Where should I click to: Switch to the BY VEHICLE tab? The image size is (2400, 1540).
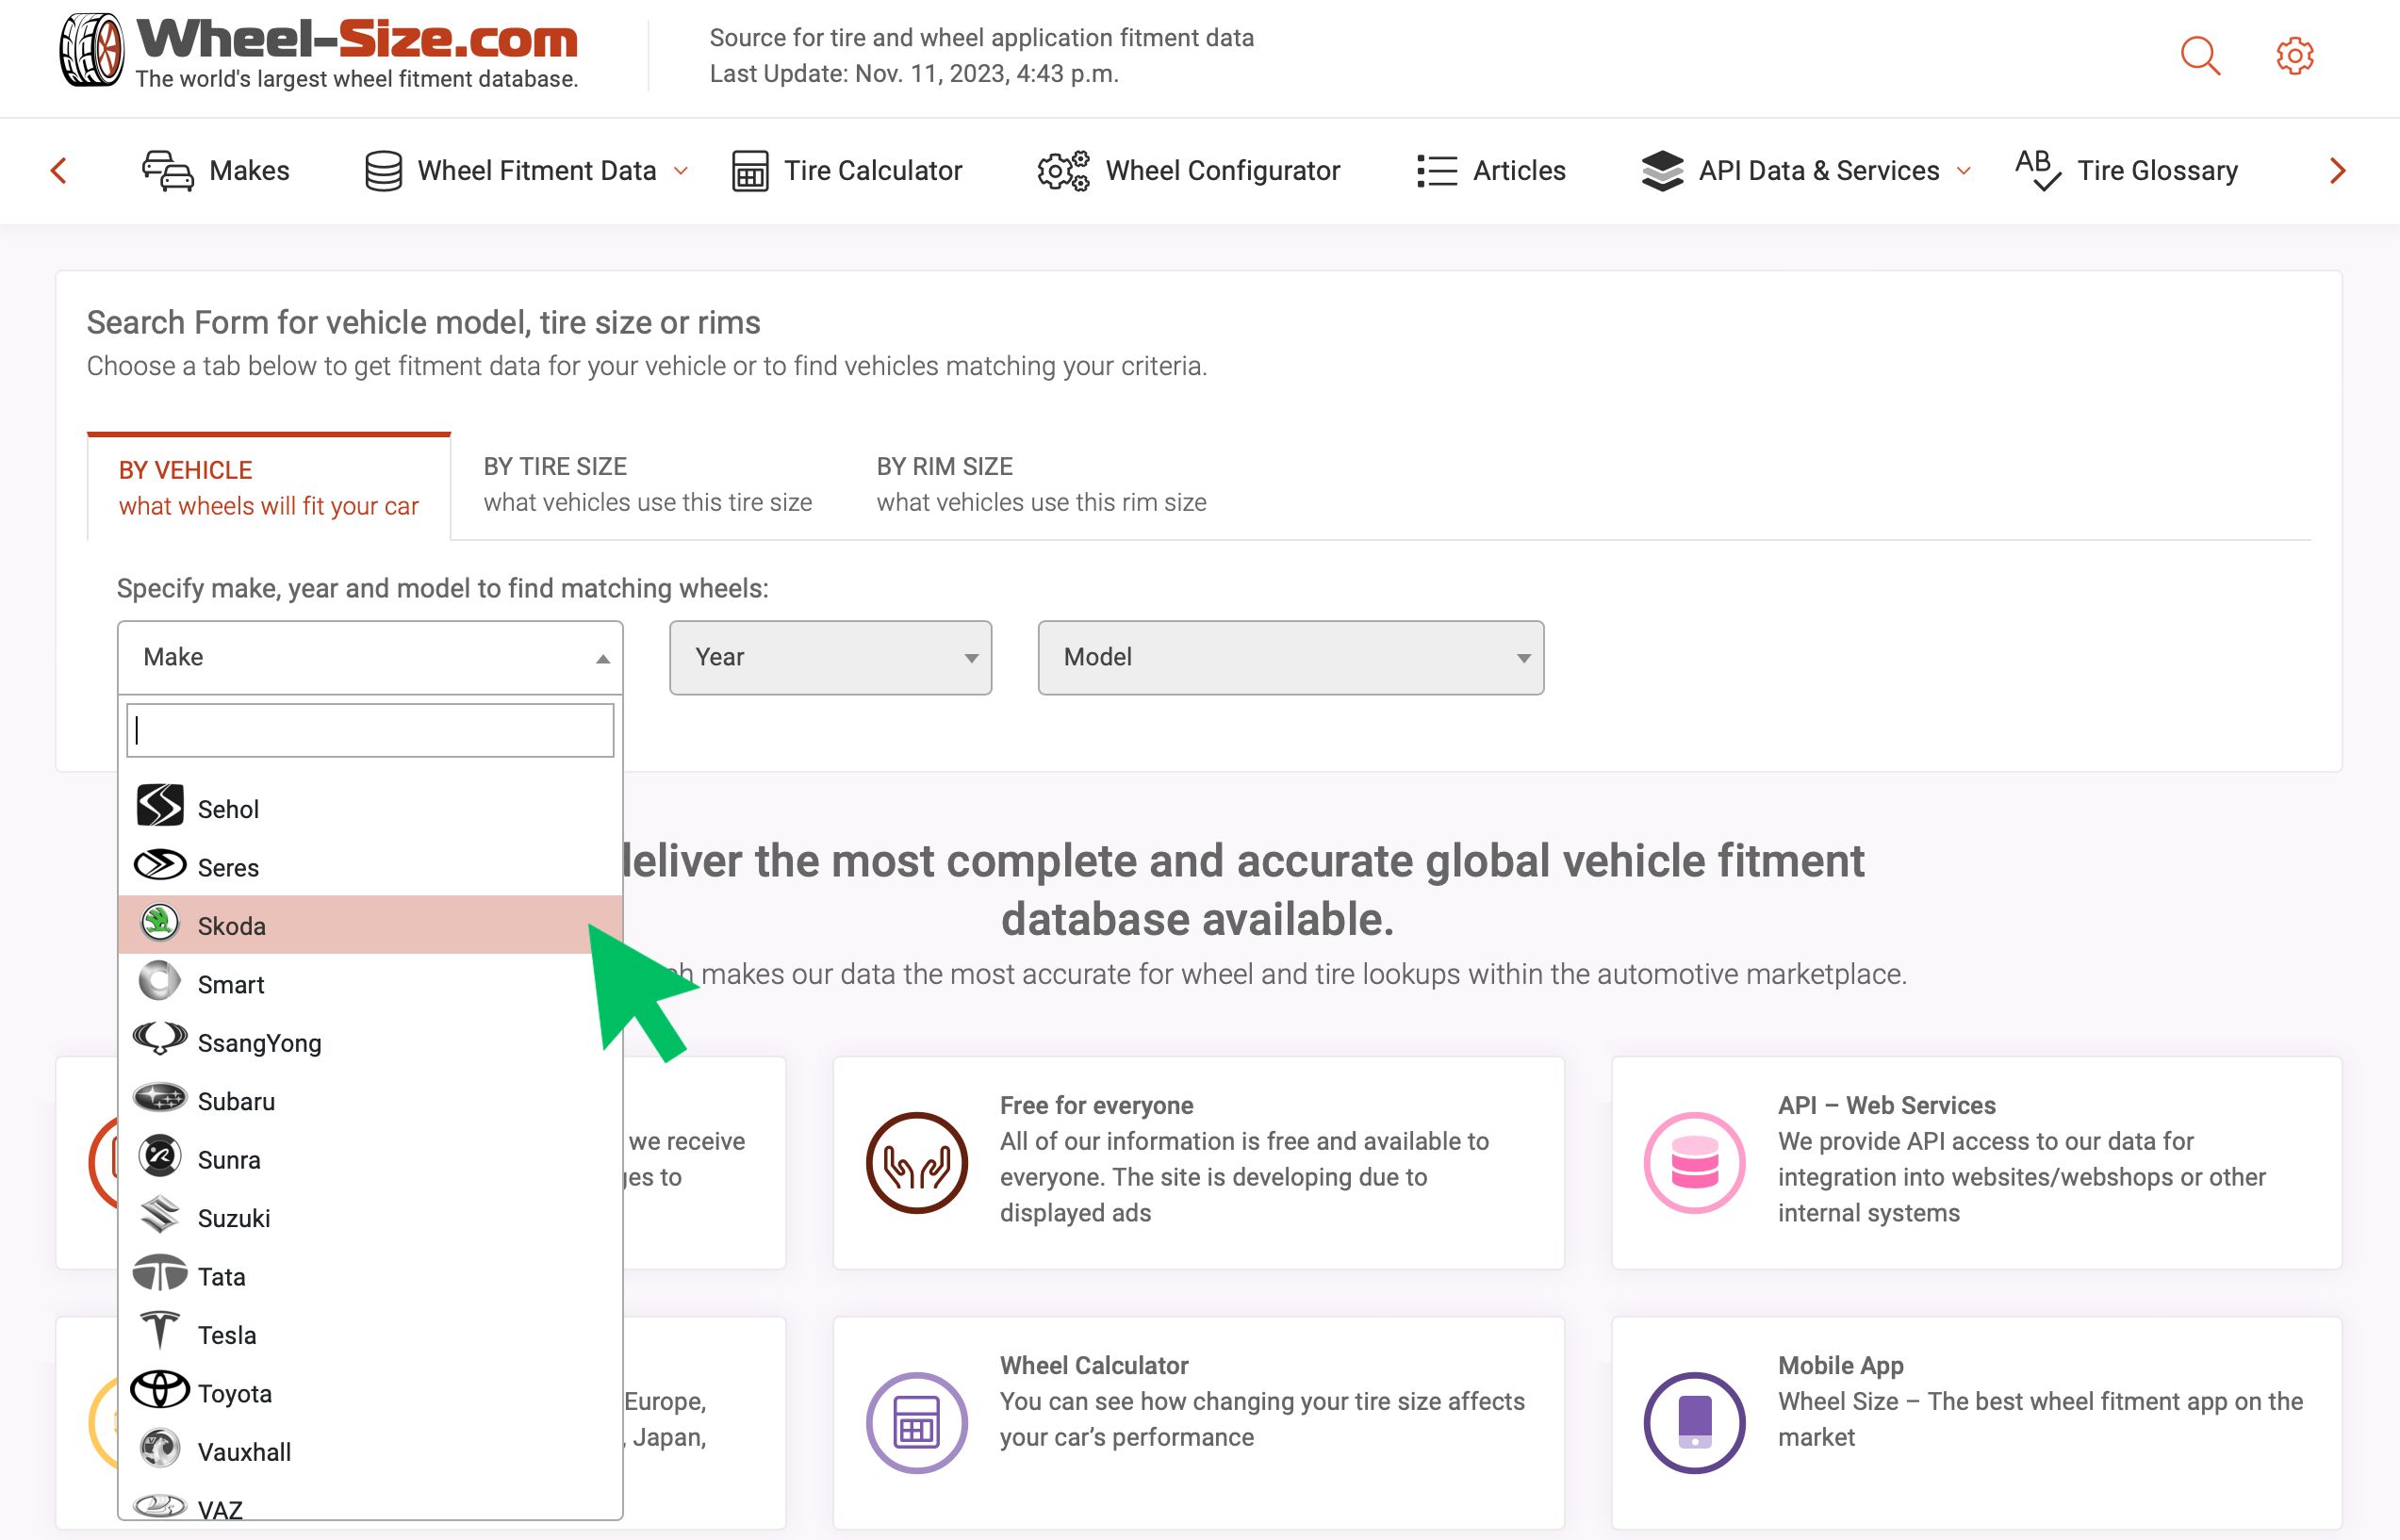point(269,487)
